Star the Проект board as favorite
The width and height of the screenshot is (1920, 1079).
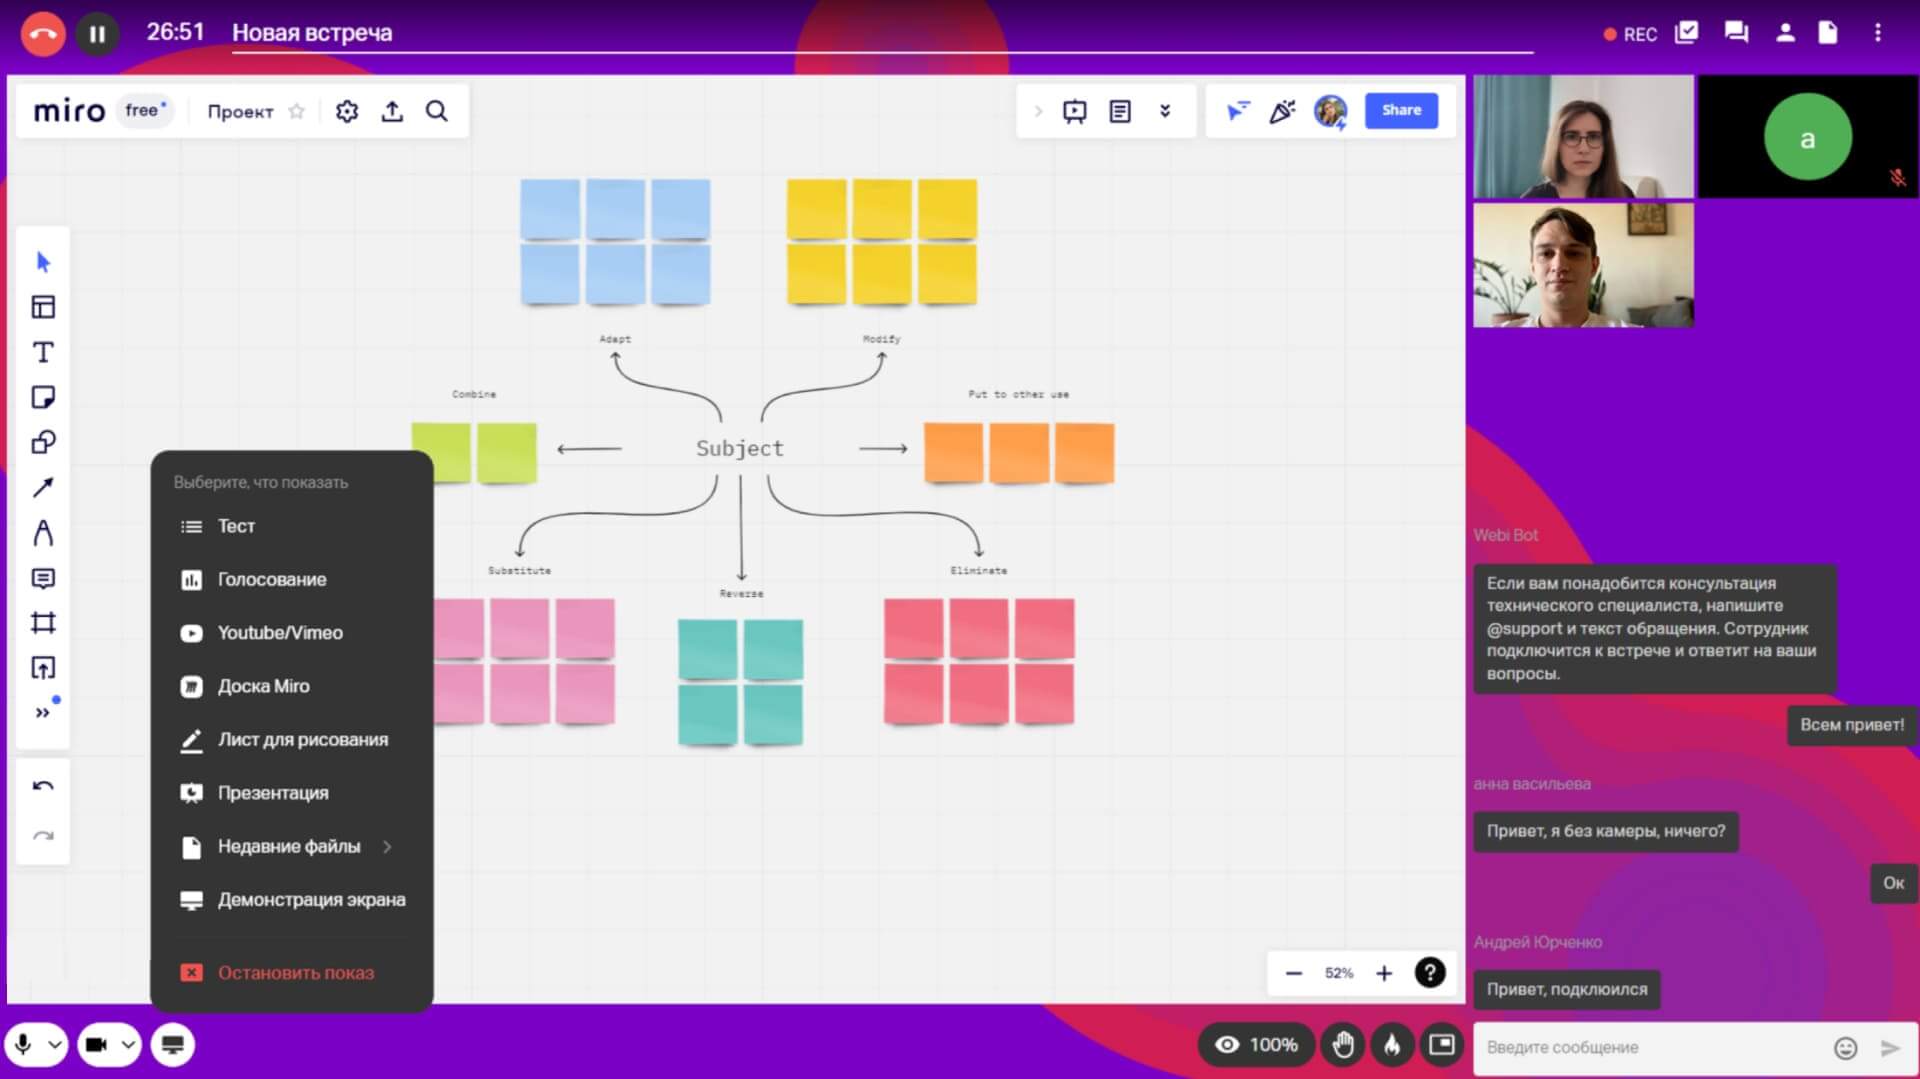tap(296, 111)
